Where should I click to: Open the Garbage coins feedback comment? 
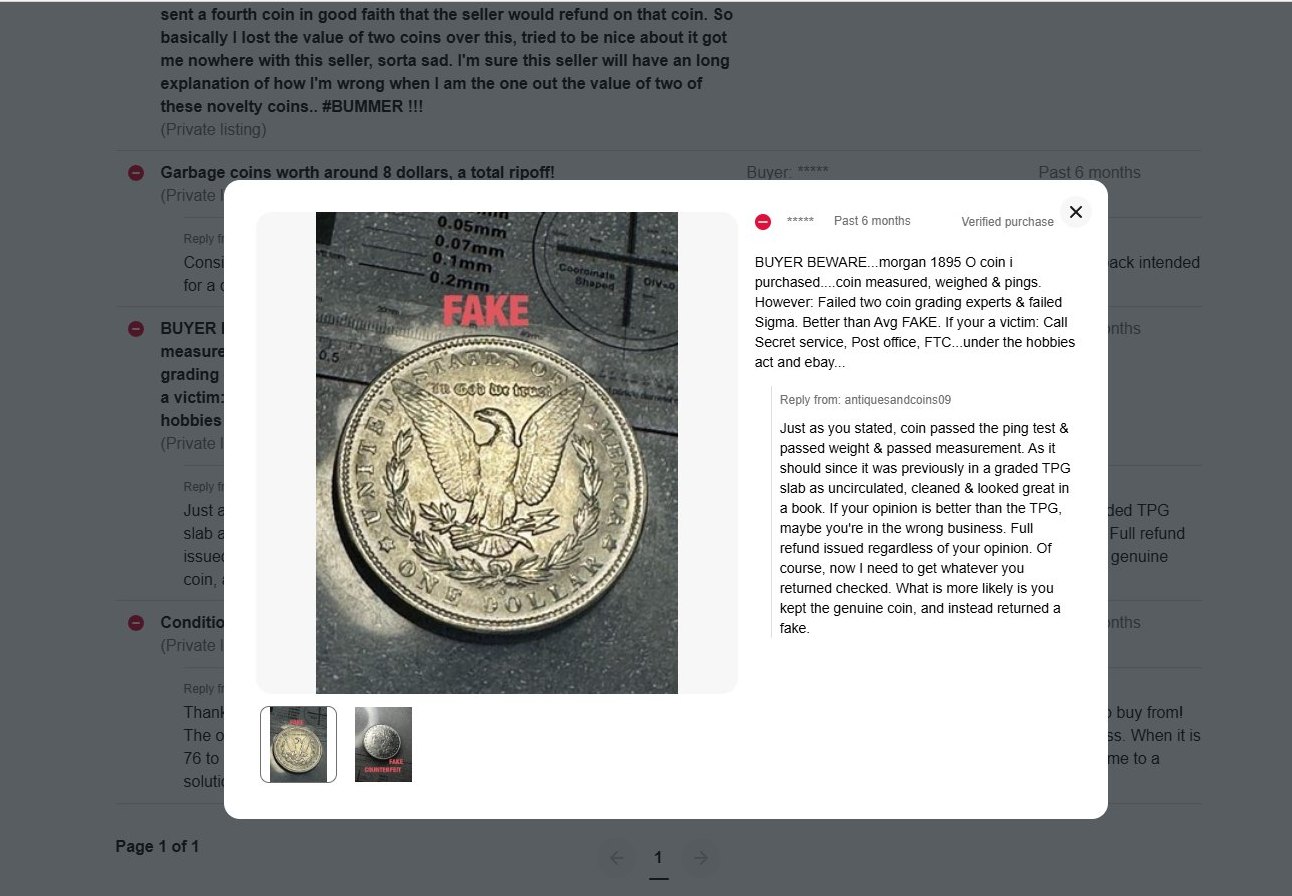(x=357, y=172)
